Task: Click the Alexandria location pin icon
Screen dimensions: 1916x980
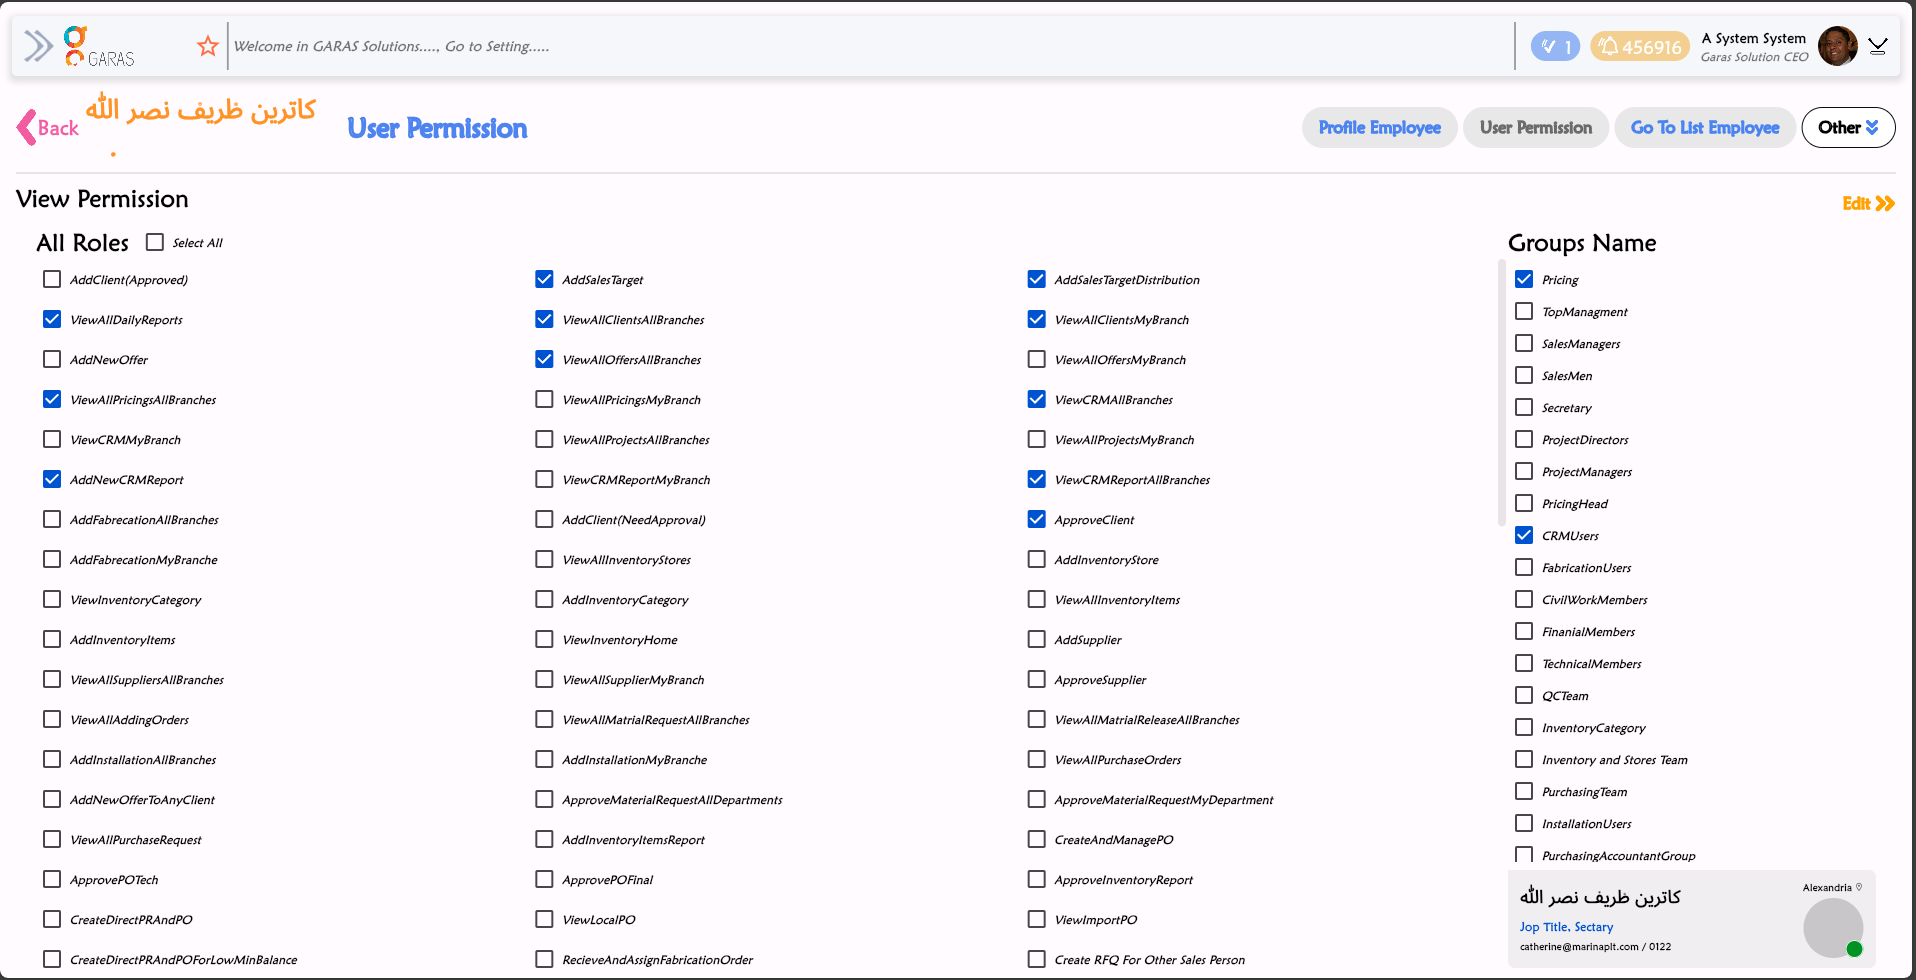Action: point(1859,887)
